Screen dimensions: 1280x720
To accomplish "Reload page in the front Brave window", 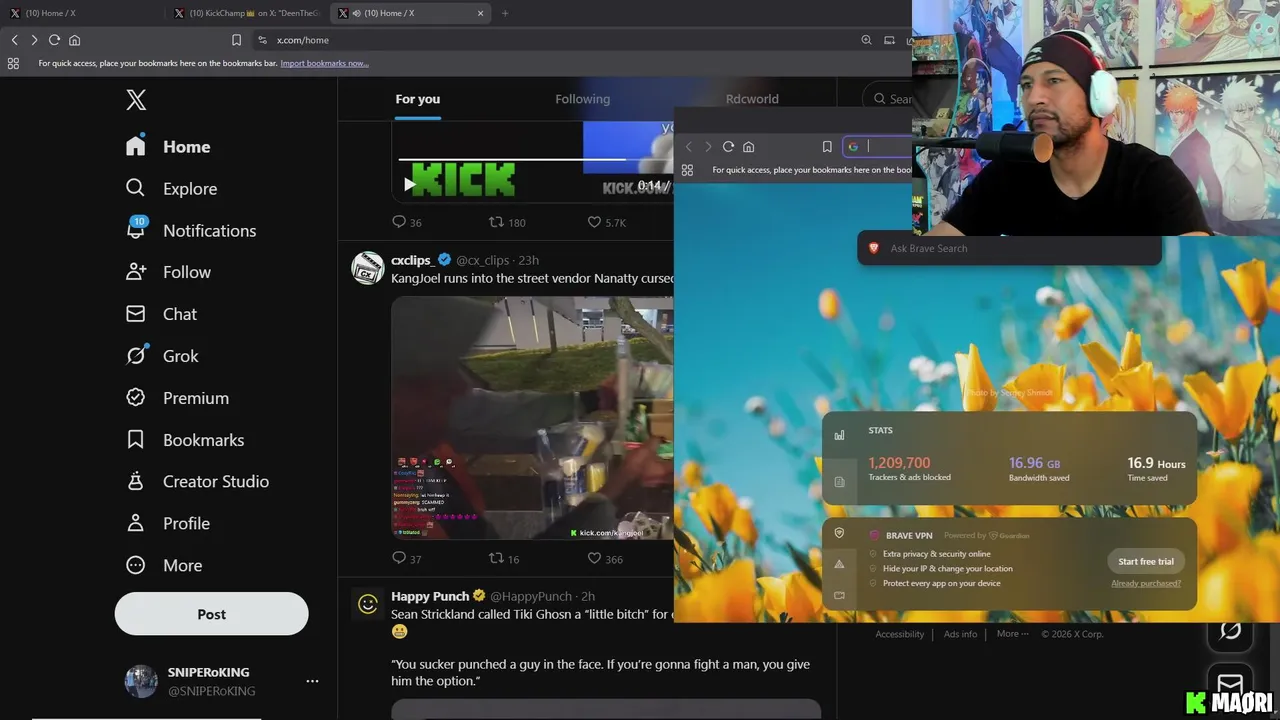I will (x=728, y=147).
